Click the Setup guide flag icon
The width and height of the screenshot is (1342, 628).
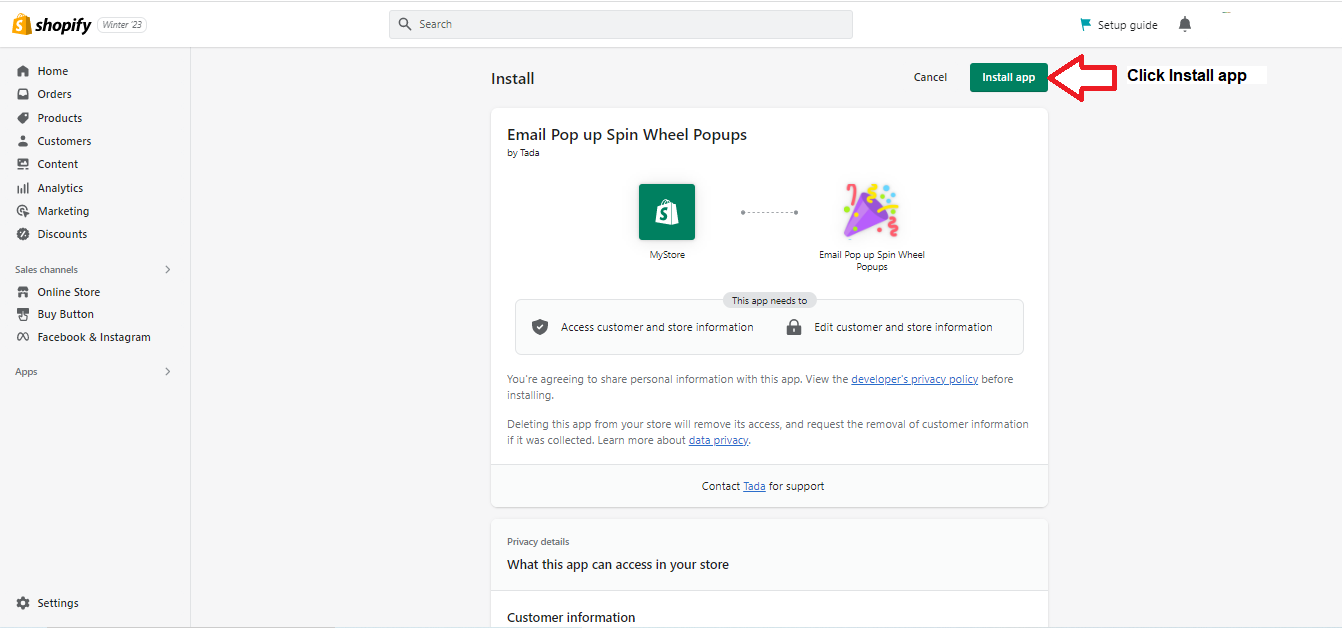[1086, 24]
